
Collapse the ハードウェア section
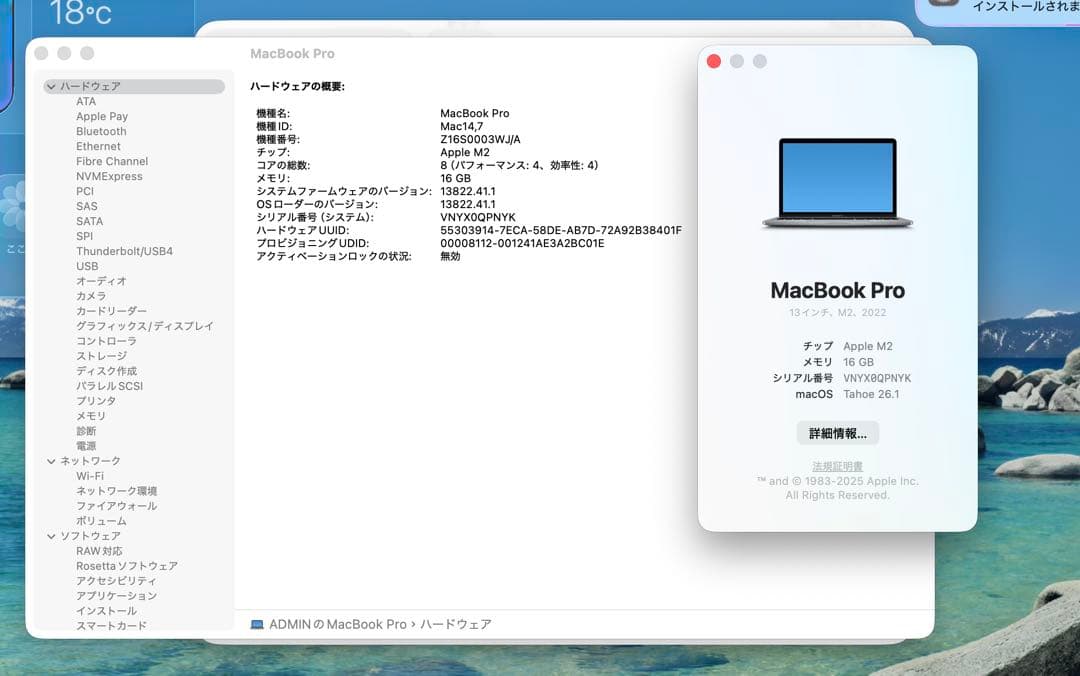point(51,86)
